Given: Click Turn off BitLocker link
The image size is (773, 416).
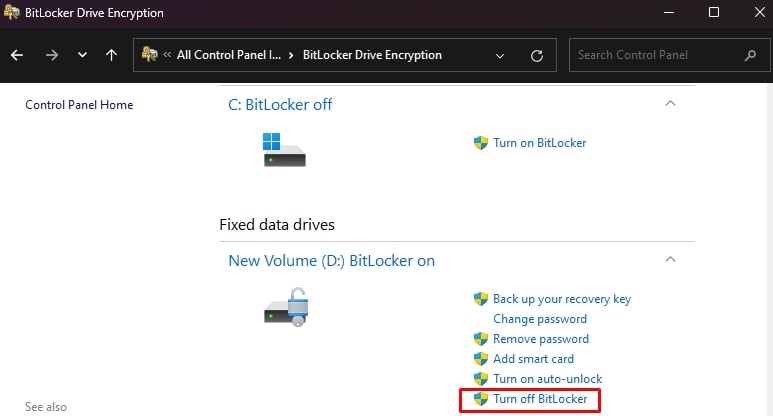Looking at the screenshot, I should tap(540, 399).
